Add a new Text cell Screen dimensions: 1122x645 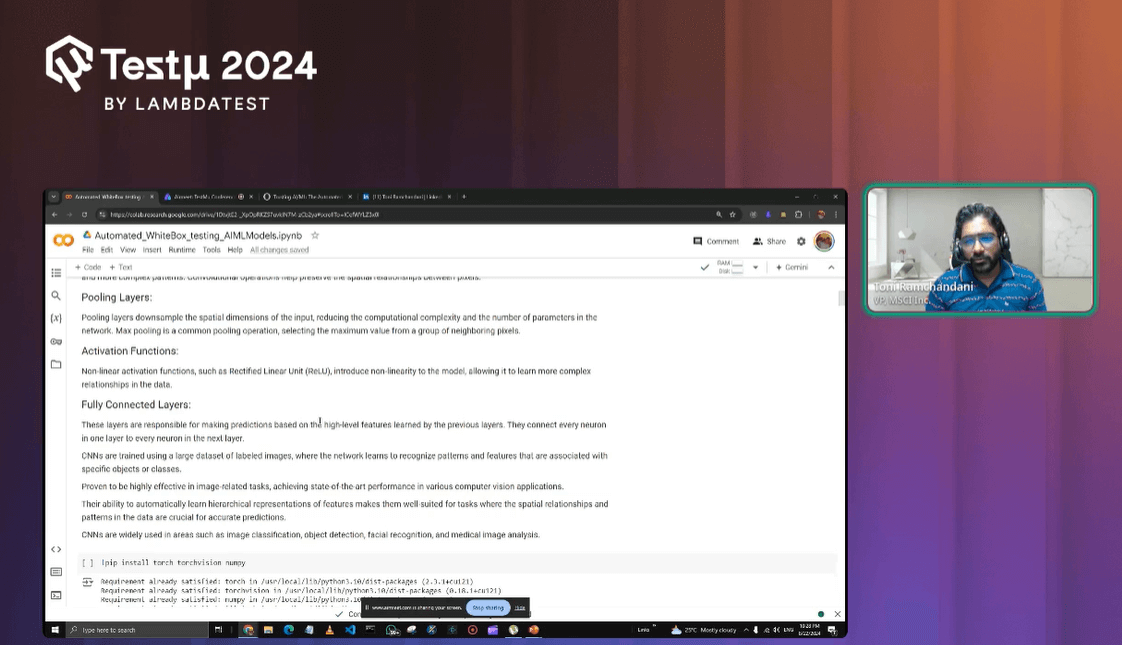coord(121,267)
